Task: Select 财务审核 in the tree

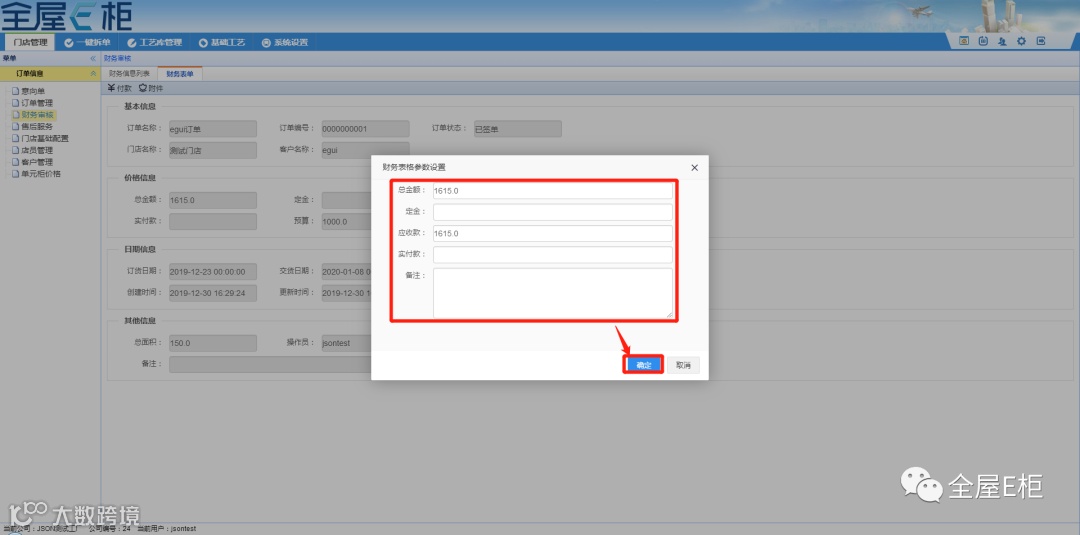Action: pyautogui.click(x=37, y=115)
